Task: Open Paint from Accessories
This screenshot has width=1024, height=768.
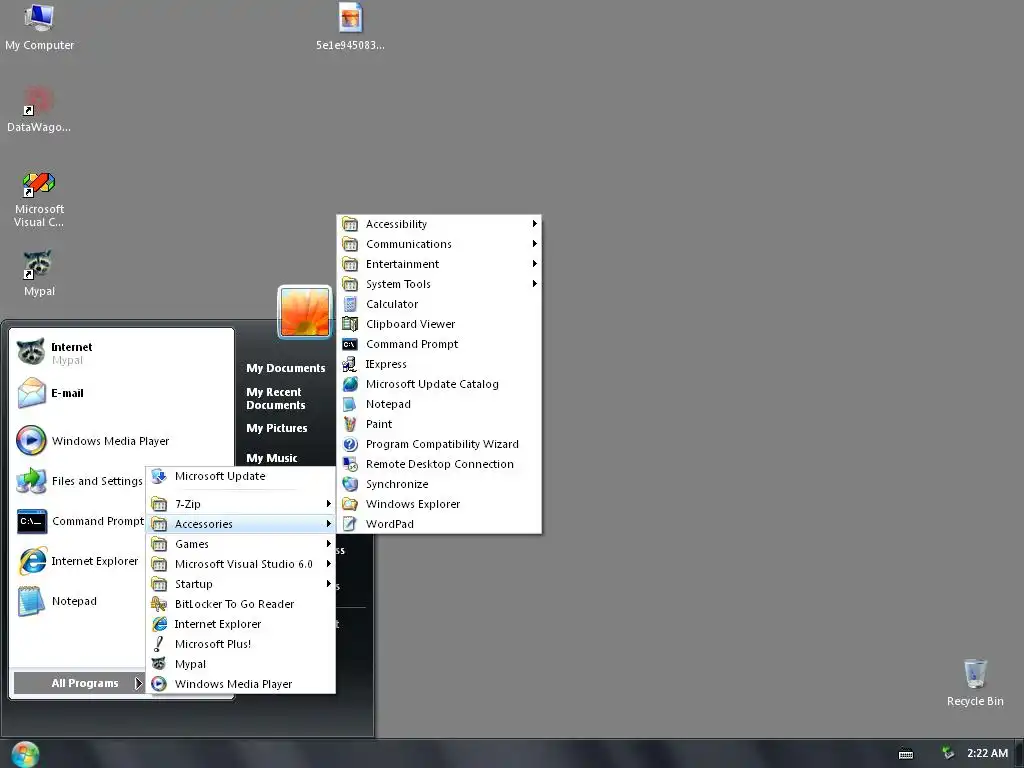Action: tap(439, 424)
